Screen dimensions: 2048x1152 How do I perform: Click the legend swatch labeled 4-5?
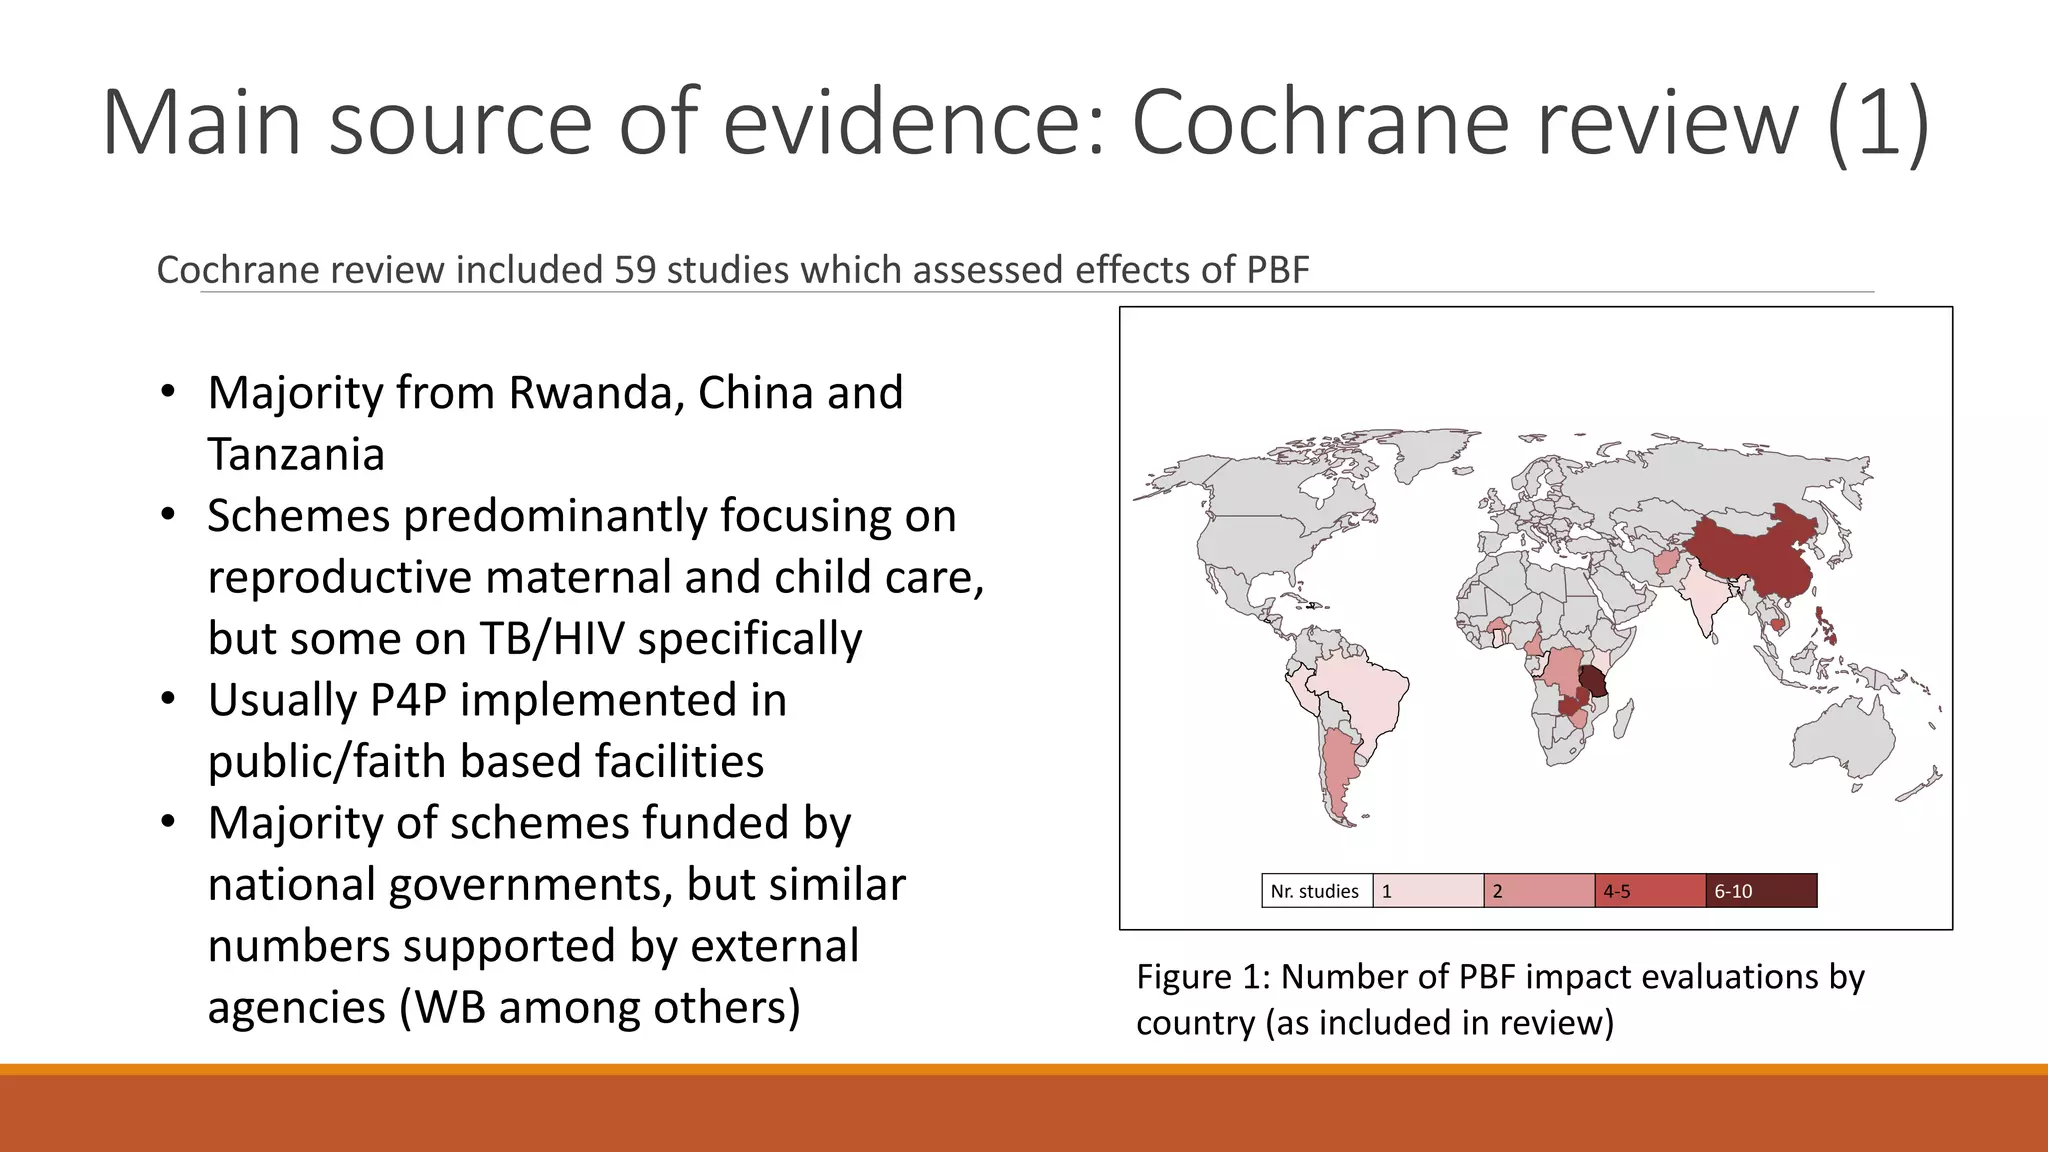[1650, 891]
